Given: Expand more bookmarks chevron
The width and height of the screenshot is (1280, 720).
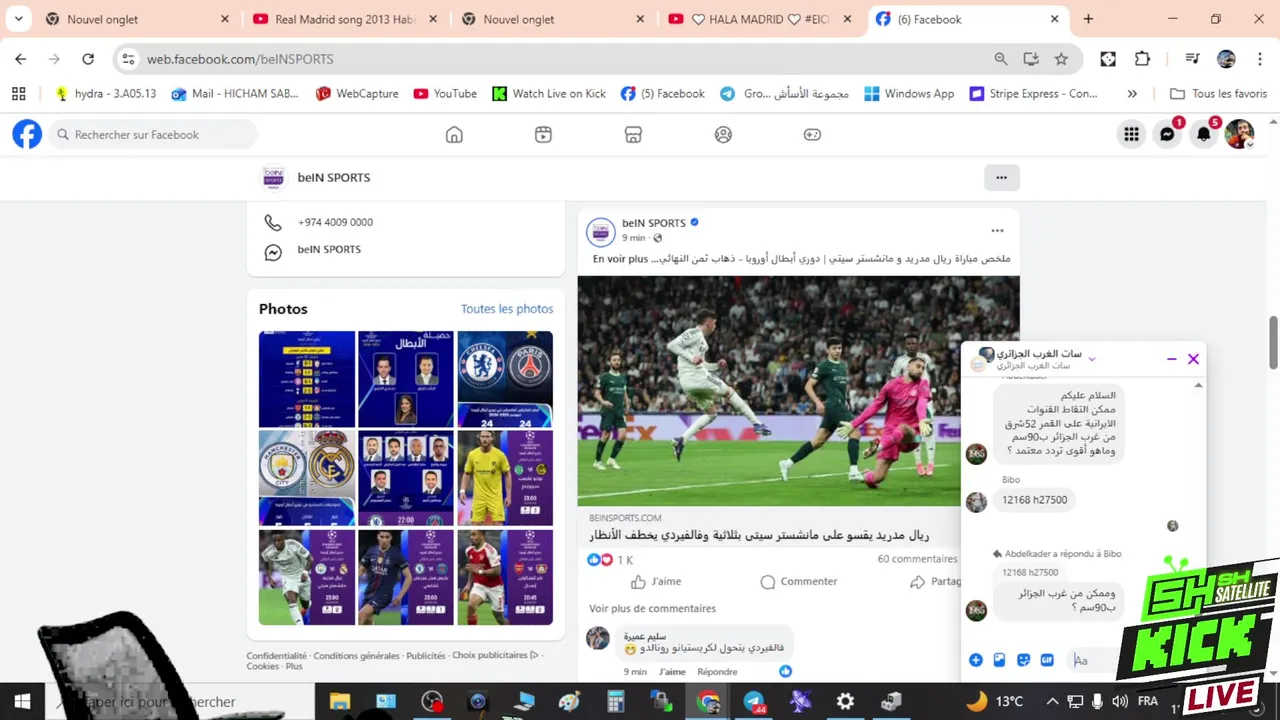Looking at the screenshot, I should click(x=1132, y=94).
